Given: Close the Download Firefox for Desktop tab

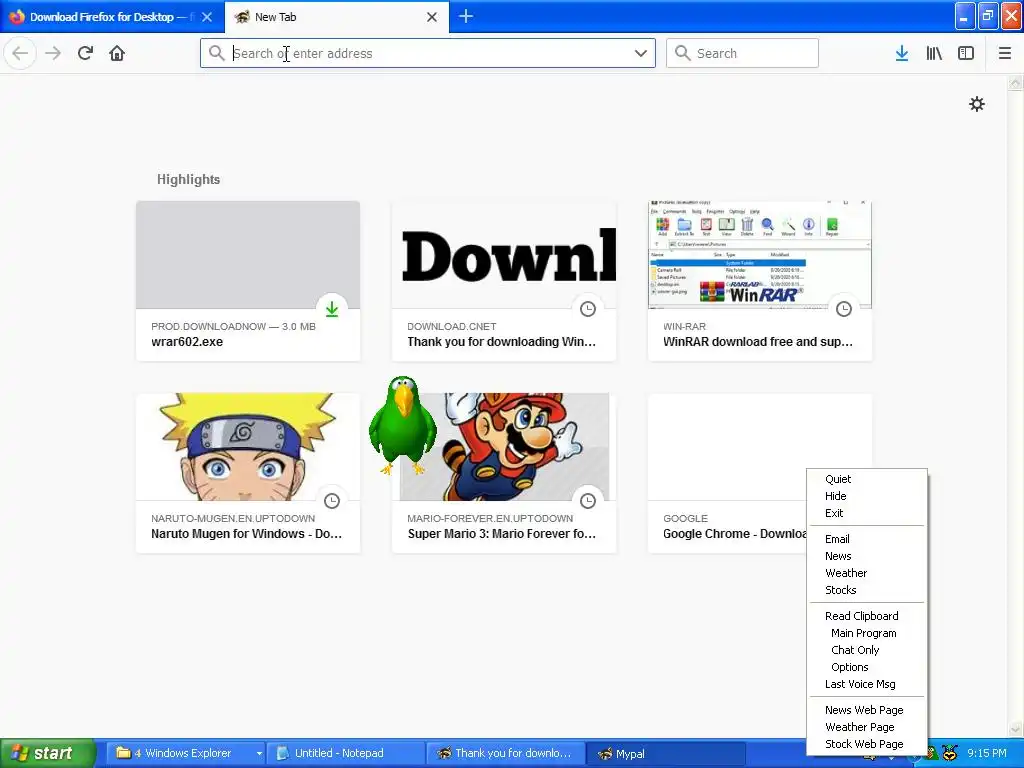Looking at the screenshot, I should [206, 17].
